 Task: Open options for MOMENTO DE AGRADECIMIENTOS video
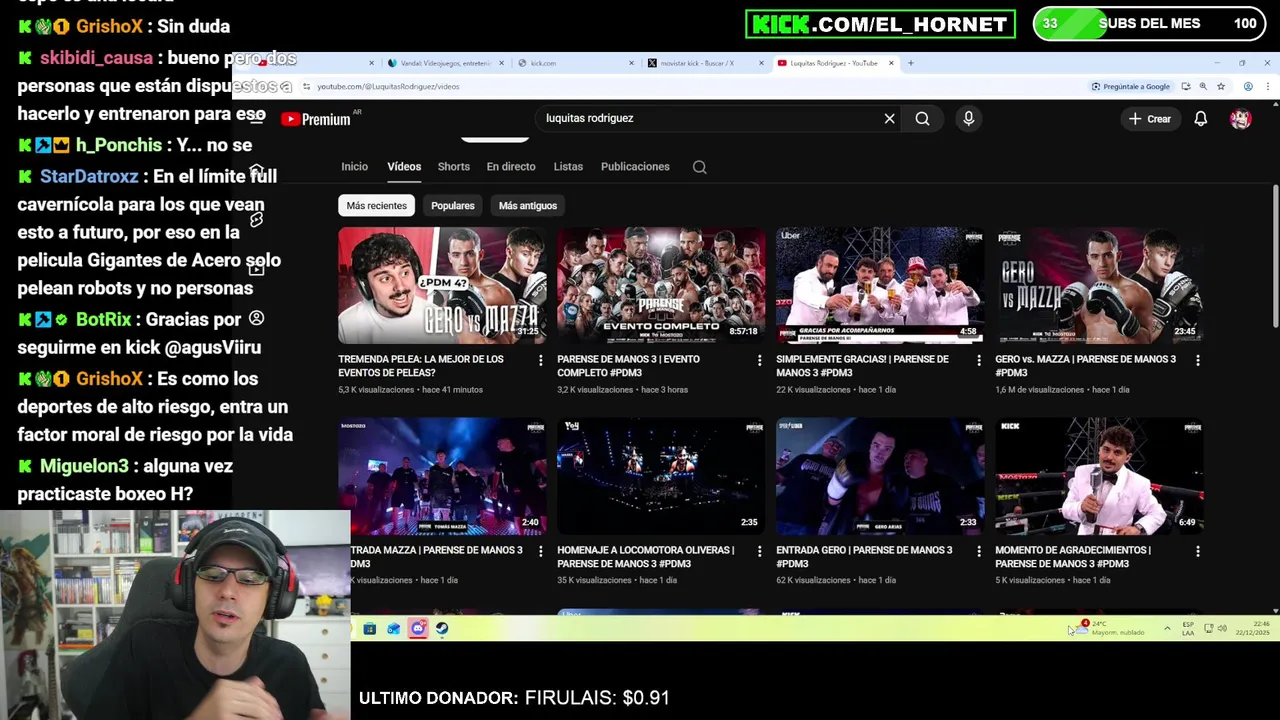click(1197, 551)
